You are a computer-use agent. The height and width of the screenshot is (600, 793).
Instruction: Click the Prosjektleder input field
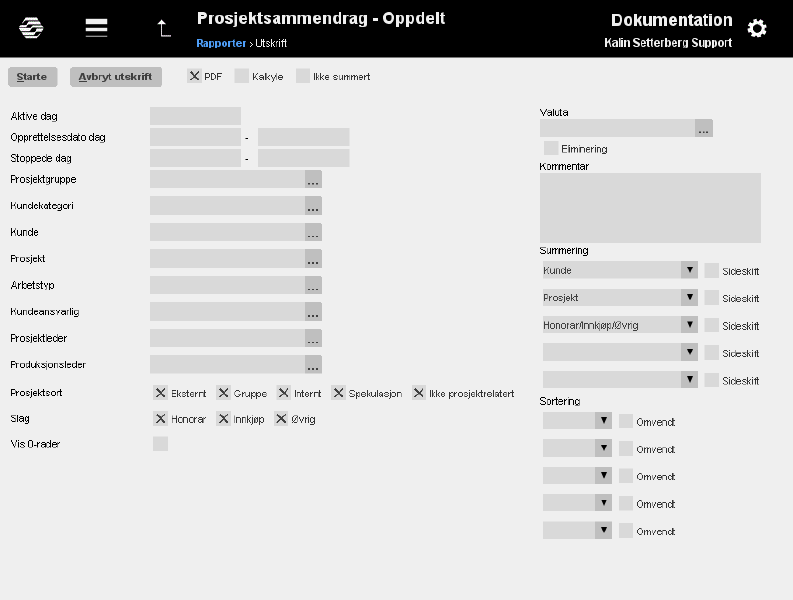228,338
